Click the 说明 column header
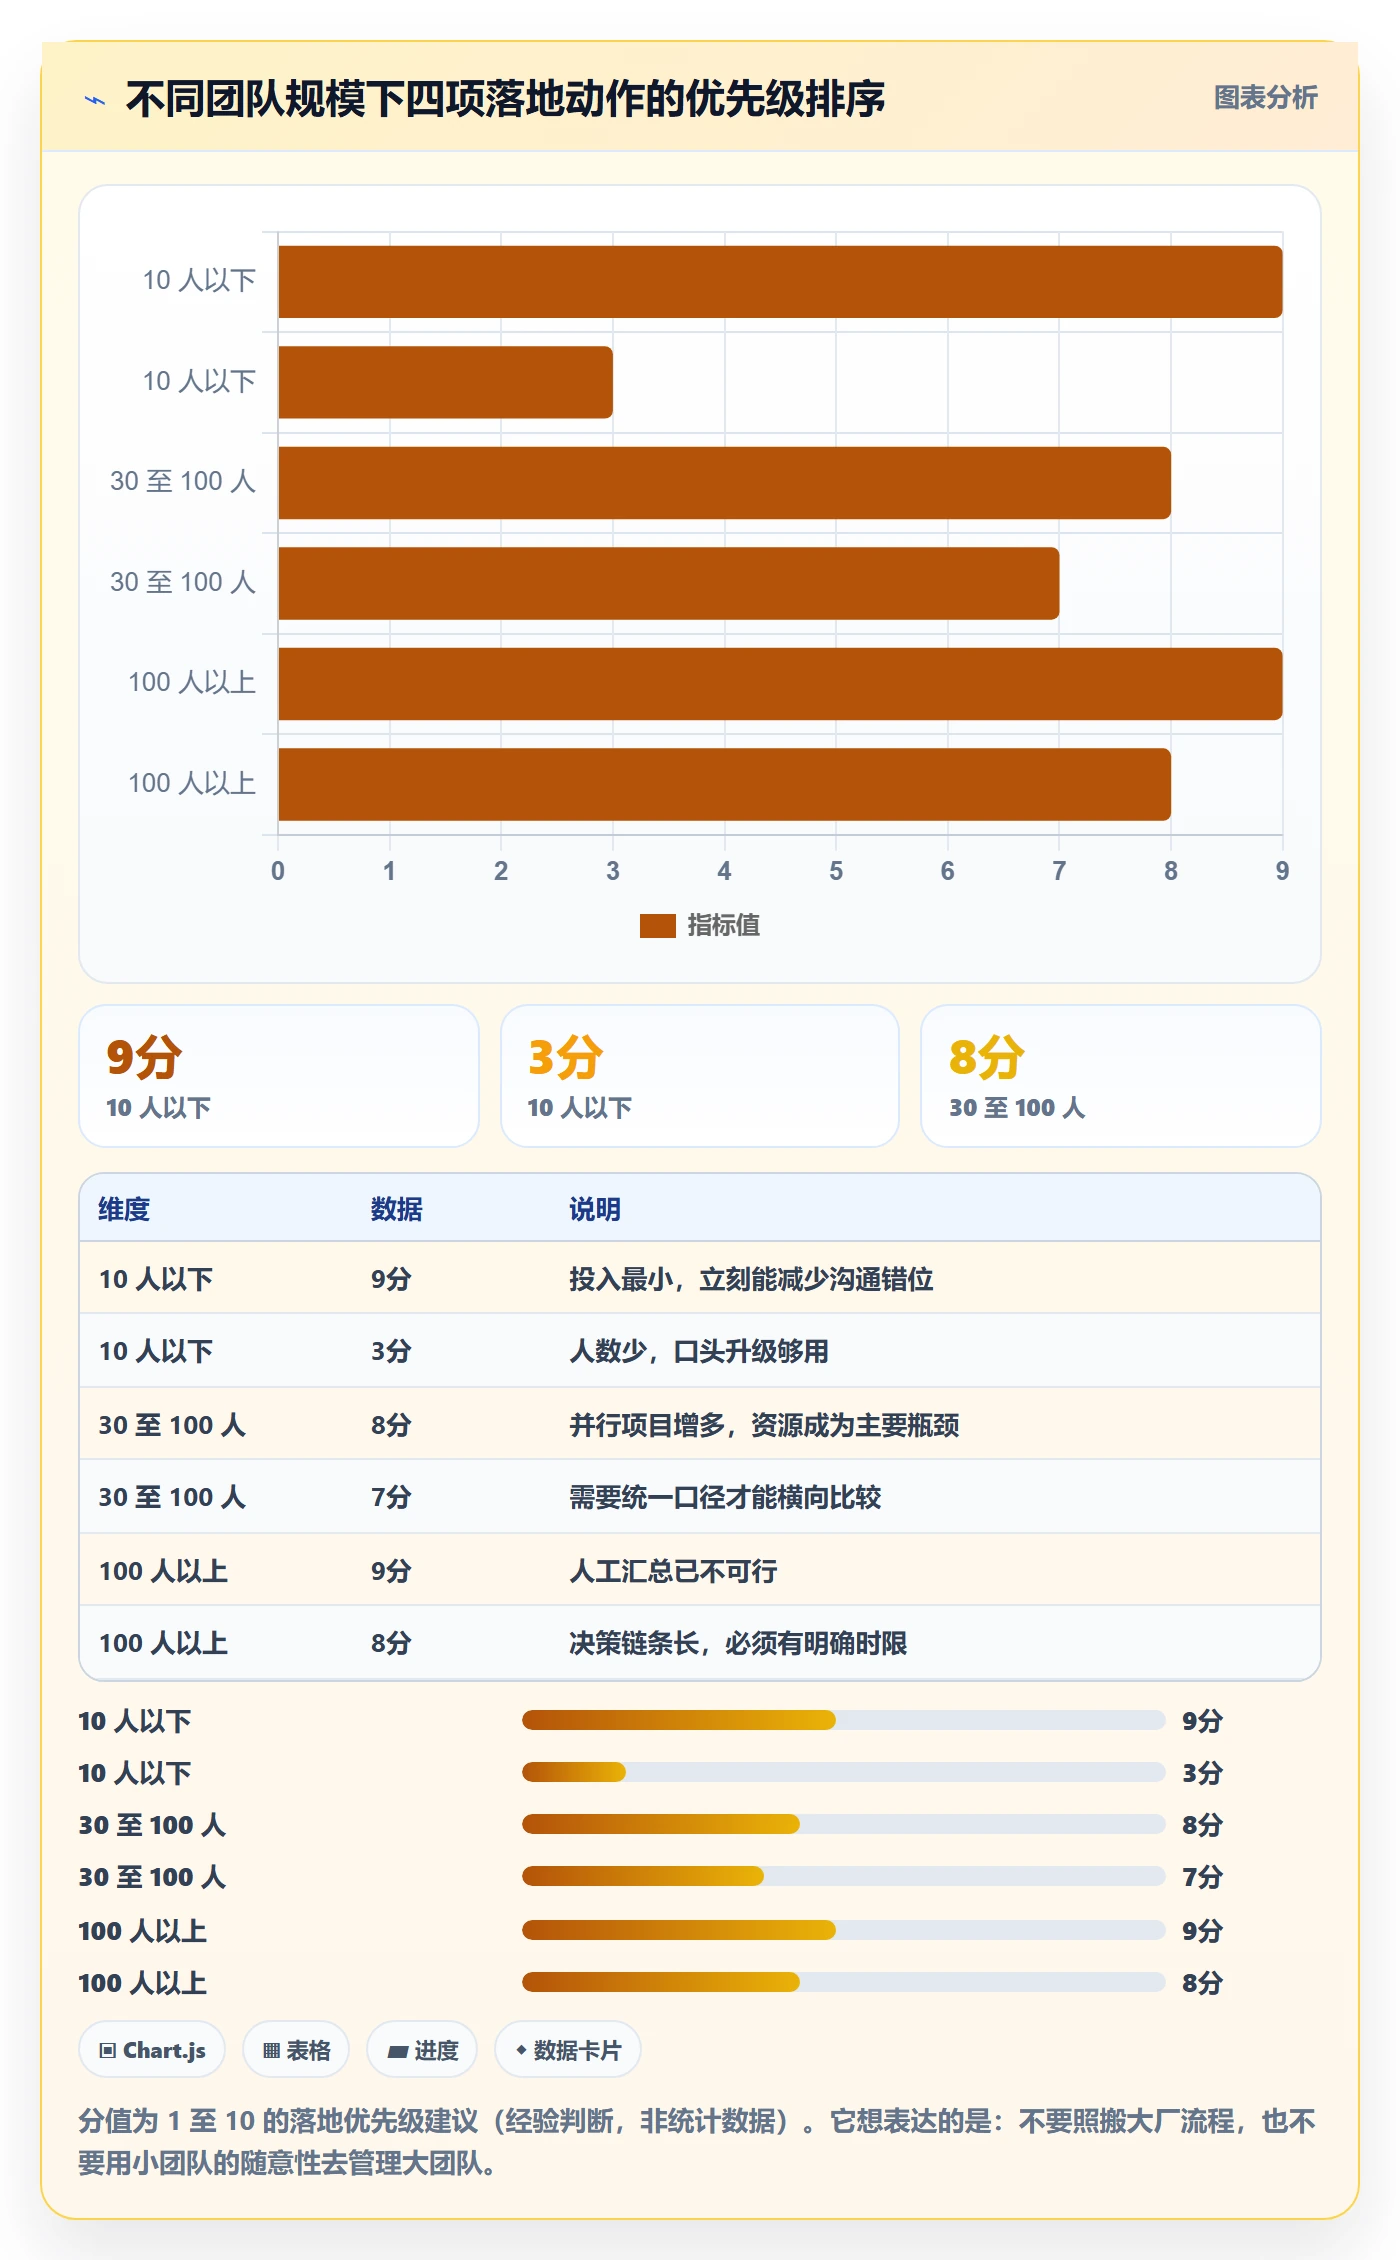Viewport: 1400px width, 2260px height. pos(595,1209)
